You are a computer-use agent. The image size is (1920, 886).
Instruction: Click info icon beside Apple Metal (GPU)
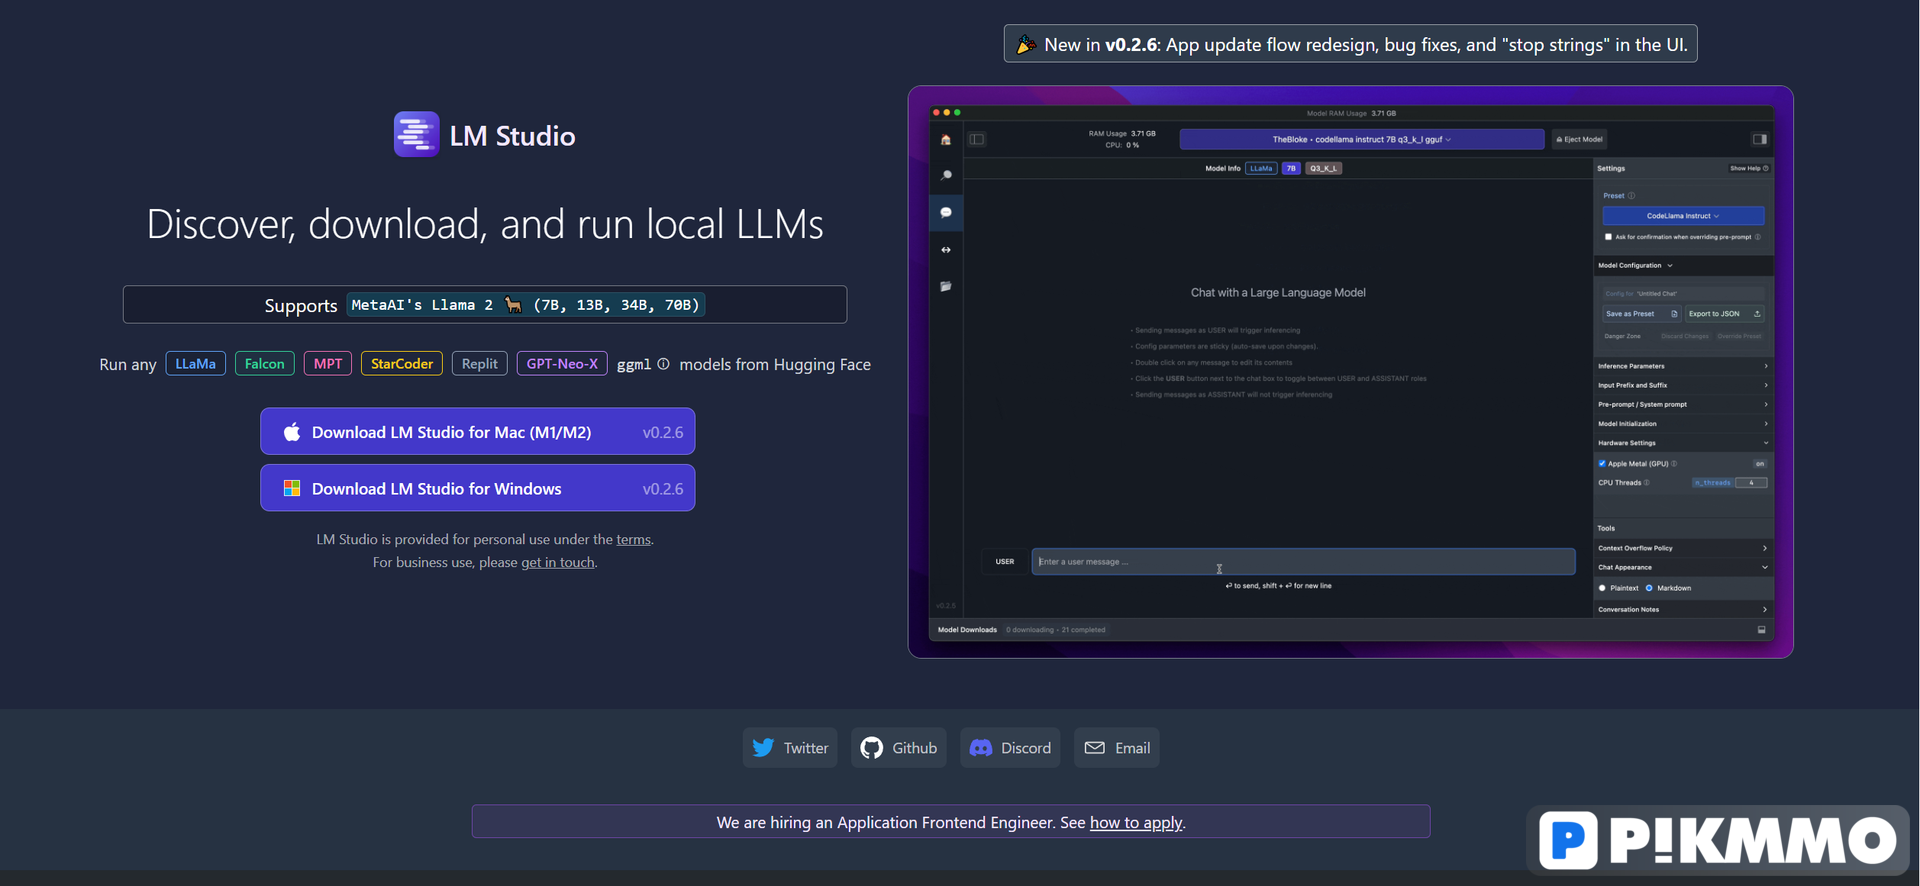(x=1674, y=464)
